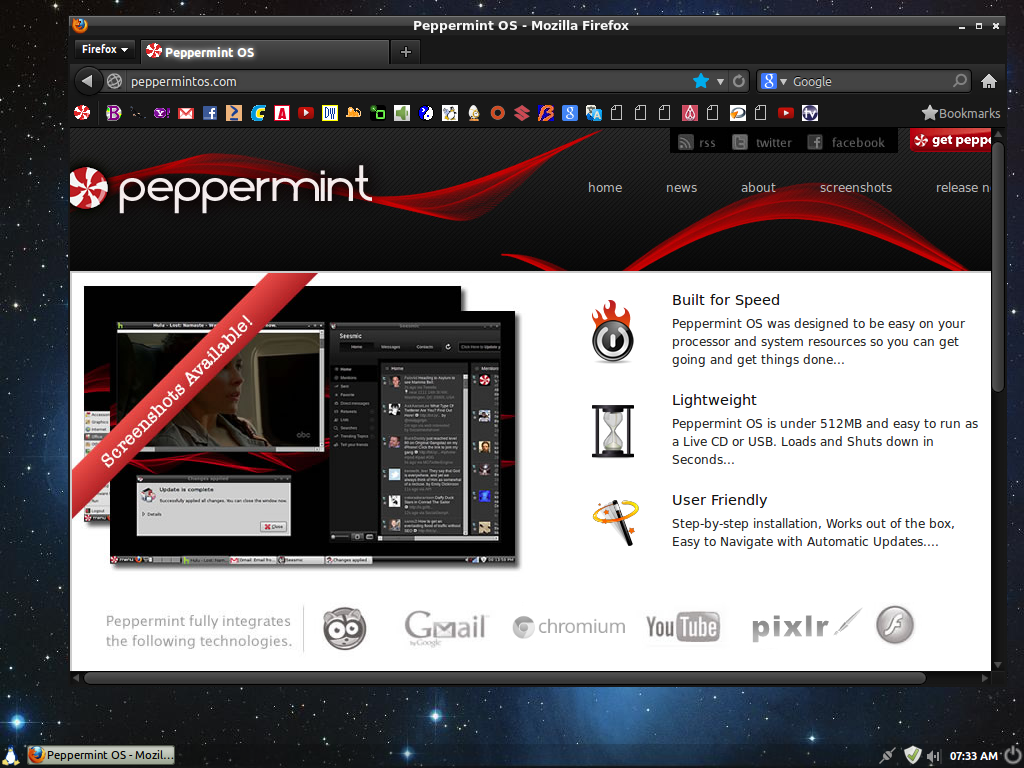
Task: Open the search engine selector dropdown
Action: pyautogui.click(x=775, y=81)
